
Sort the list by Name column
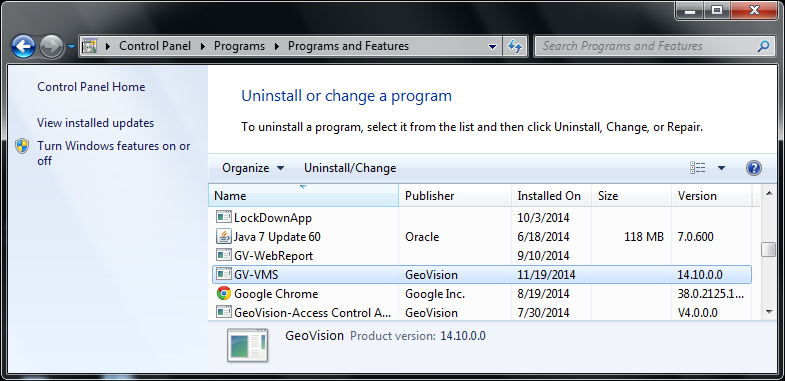pos(303,196)
